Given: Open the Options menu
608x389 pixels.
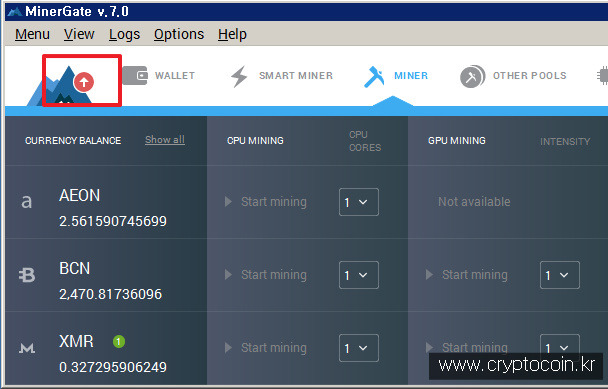Looking at the screenshot, I should point(179,35).
